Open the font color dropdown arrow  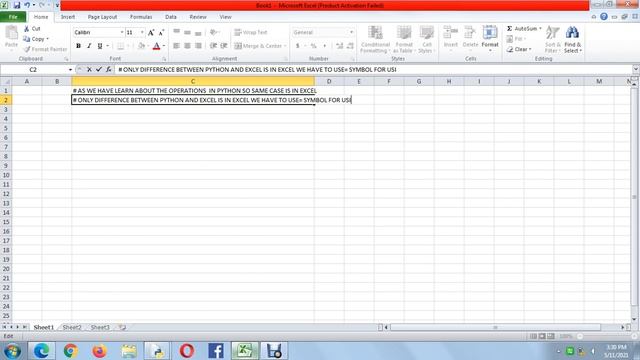(x=164, y=46)
